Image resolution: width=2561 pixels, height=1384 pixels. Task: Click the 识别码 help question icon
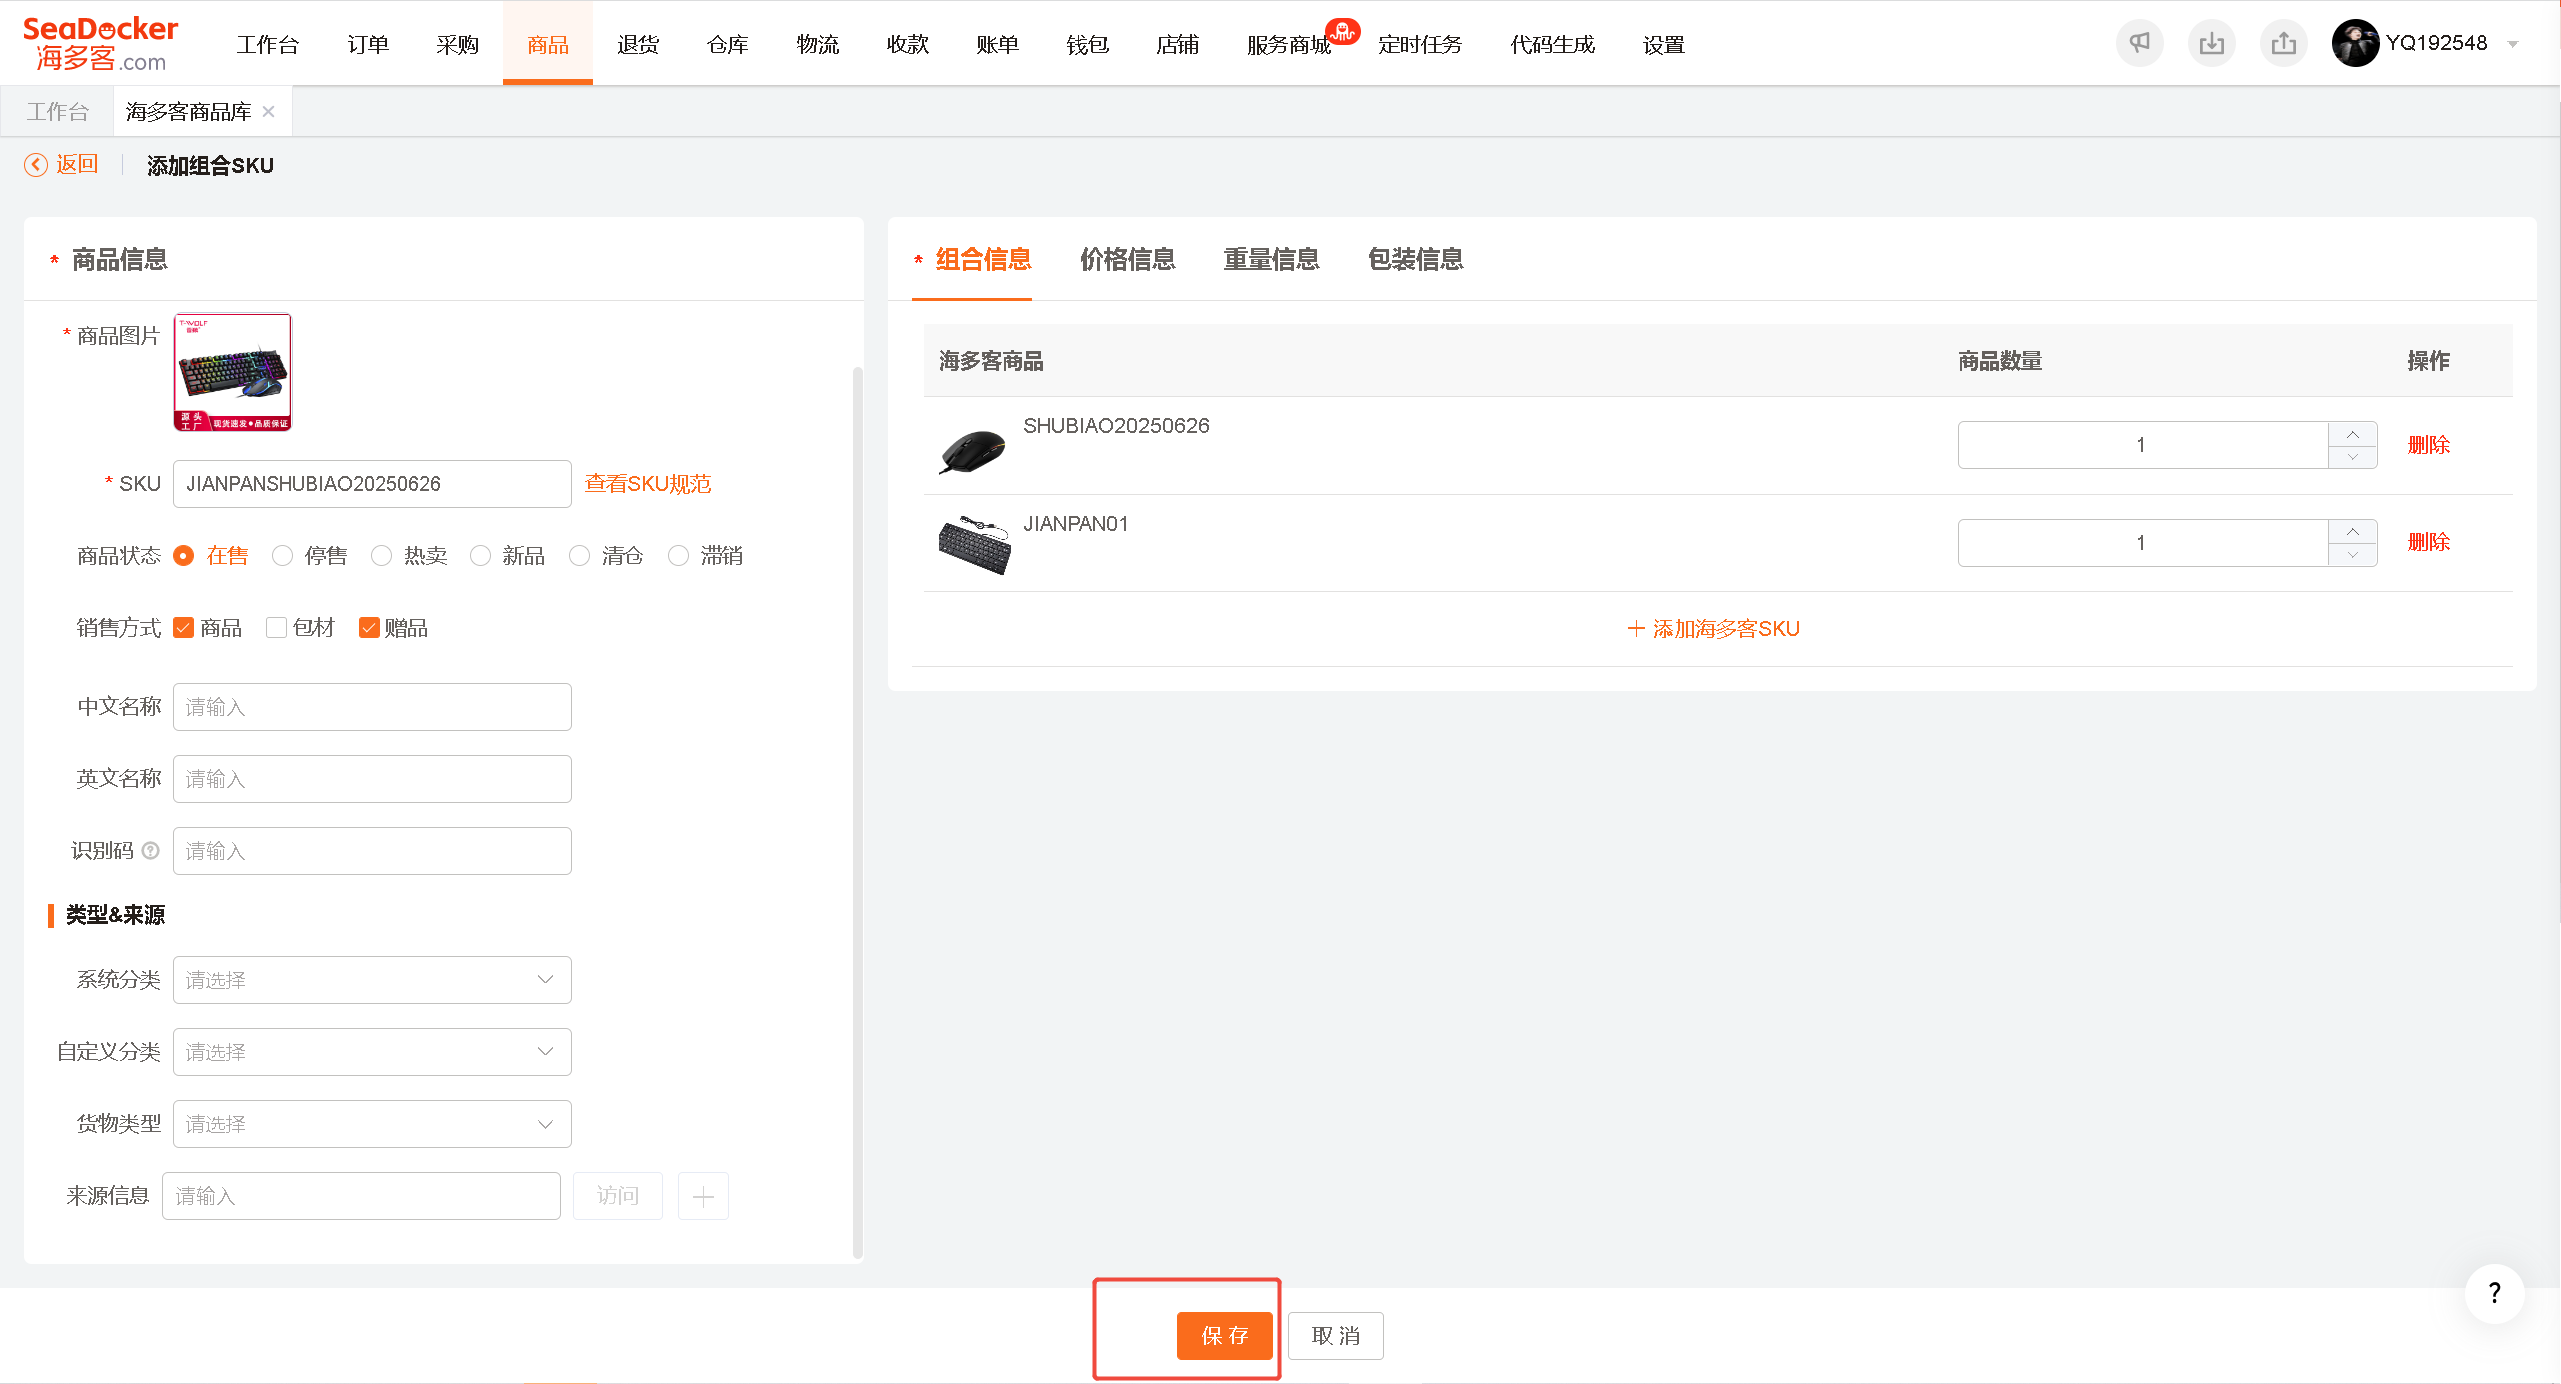tap(151, 851)
